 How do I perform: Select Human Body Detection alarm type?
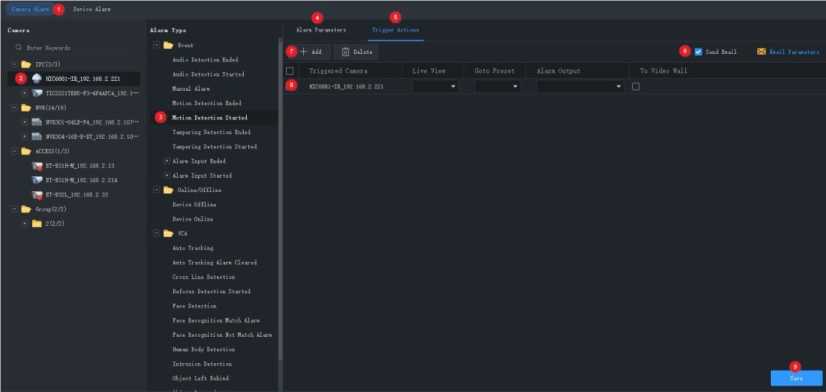point(203,349)
